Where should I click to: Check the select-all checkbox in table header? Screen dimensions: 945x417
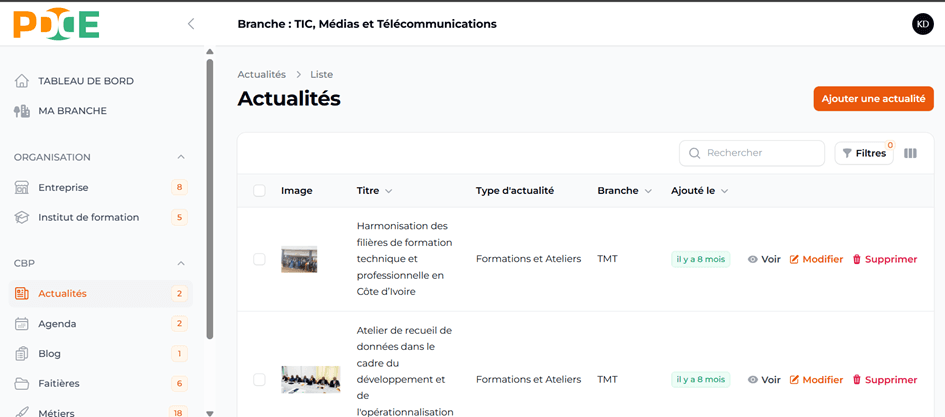(x=259, y=191)
